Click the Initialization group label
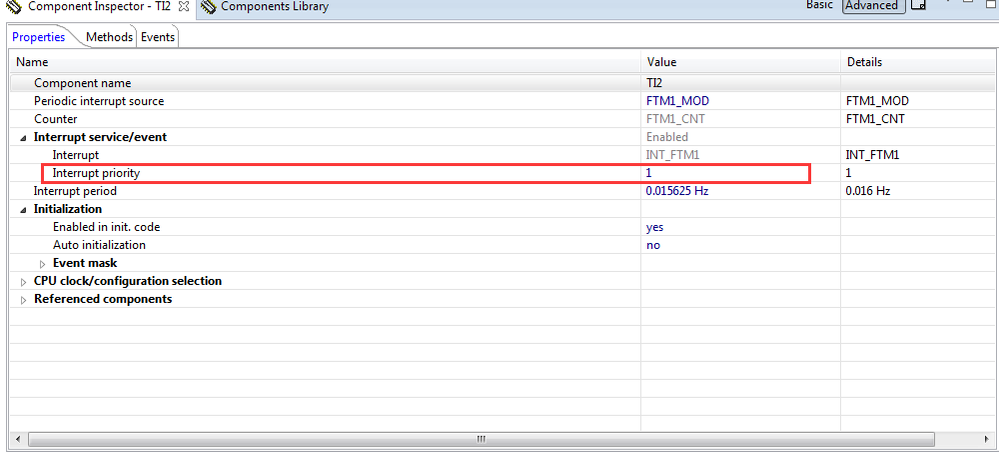The image size is (999, 452). [x=68, y=209]
